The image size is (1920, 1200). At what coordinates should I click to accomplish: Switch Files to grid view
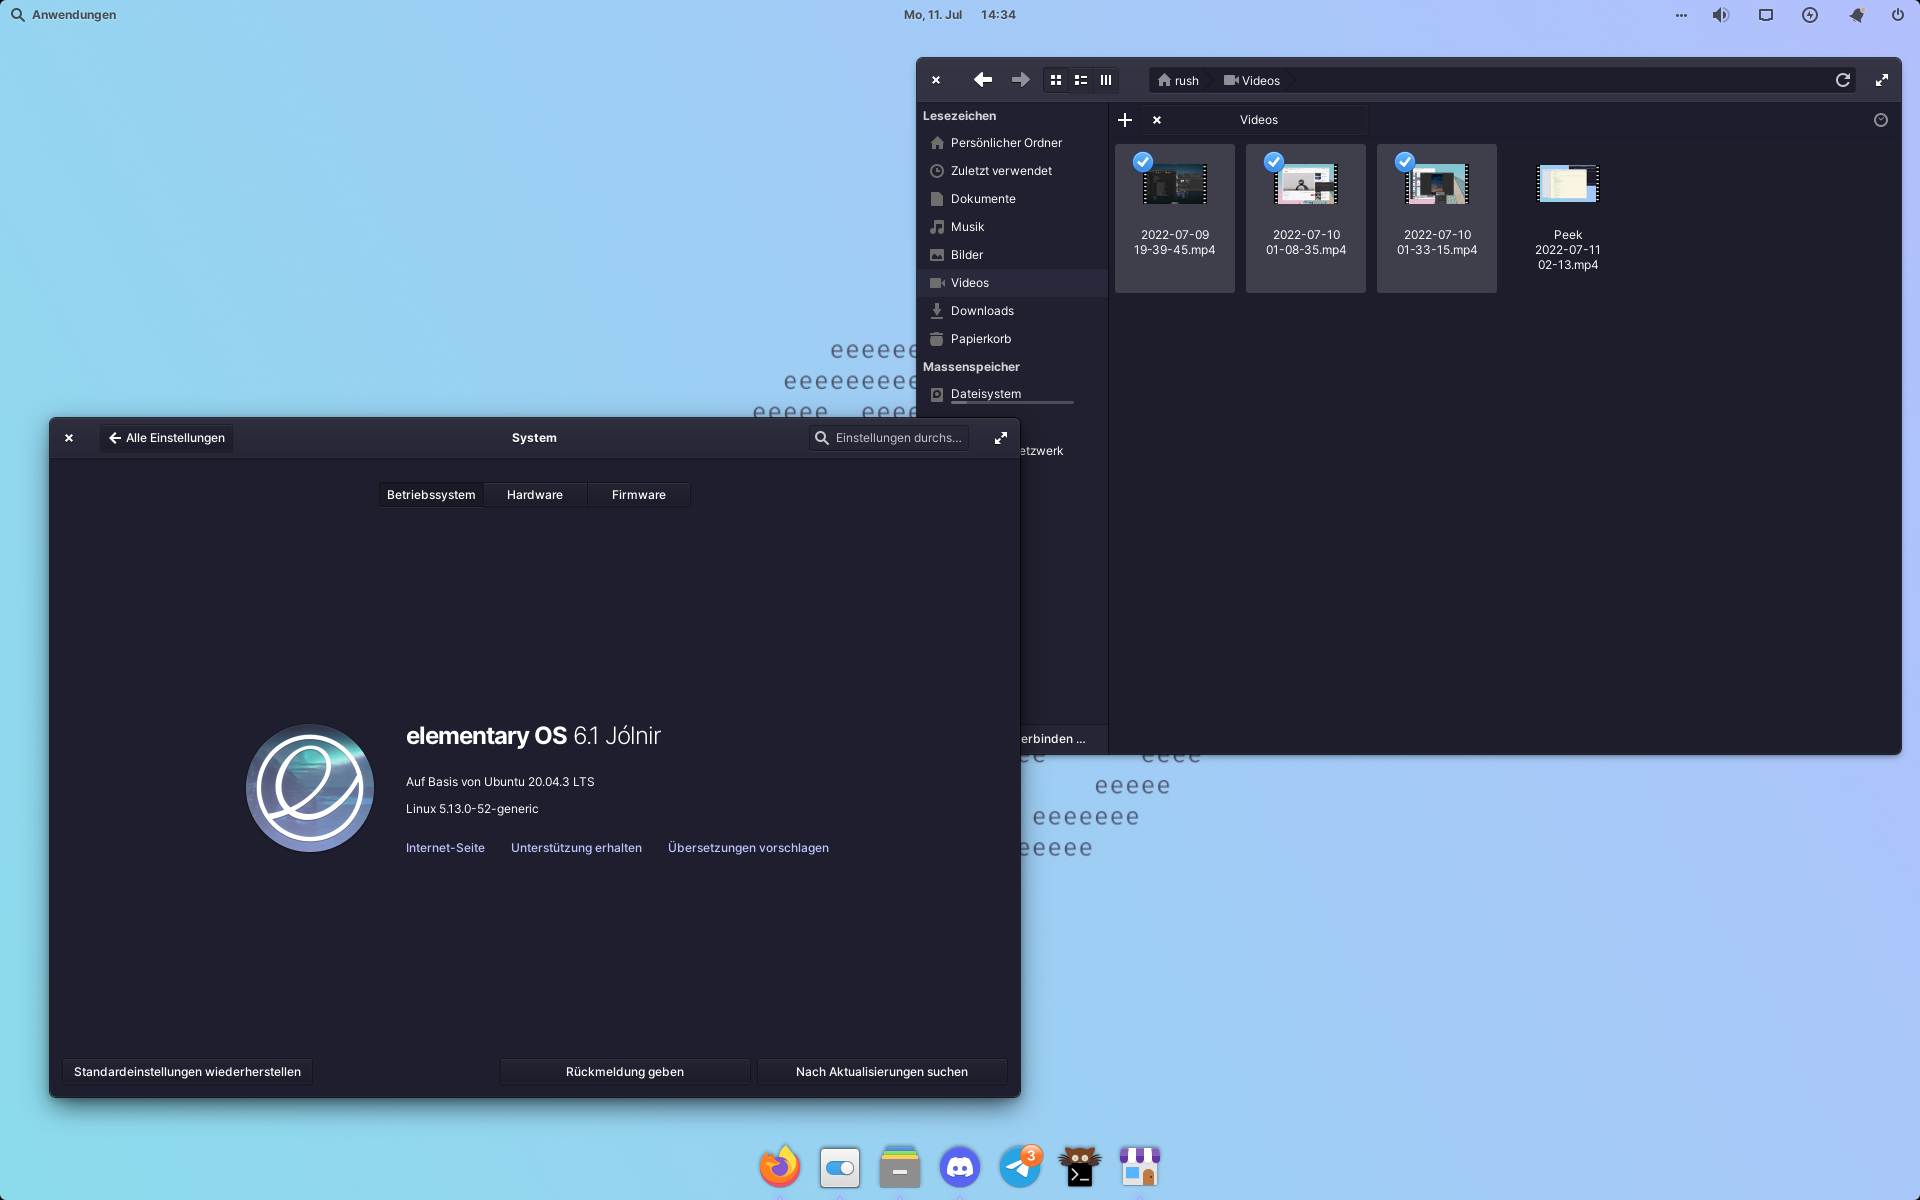(1056, 80)
